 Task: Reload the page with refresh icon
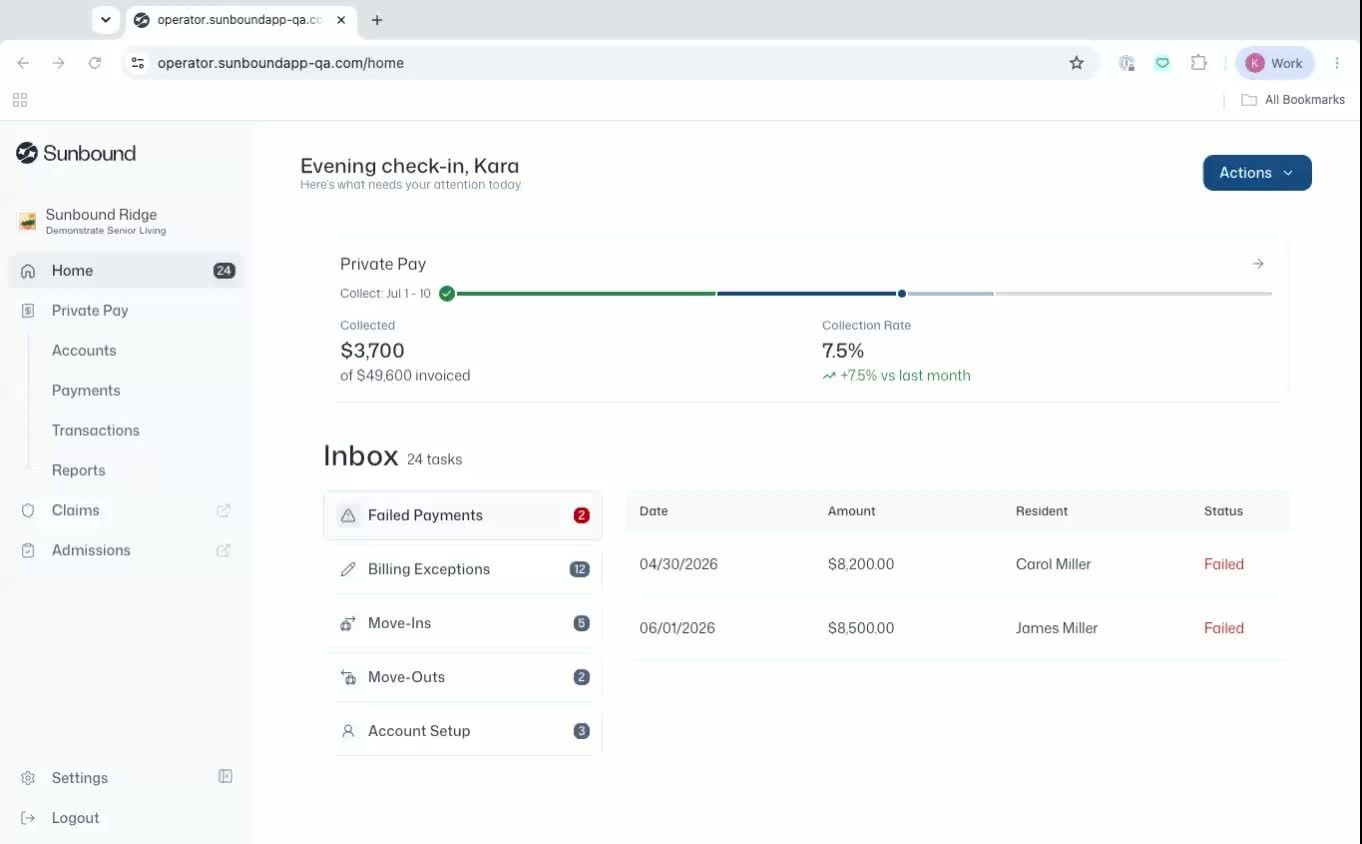95,63
